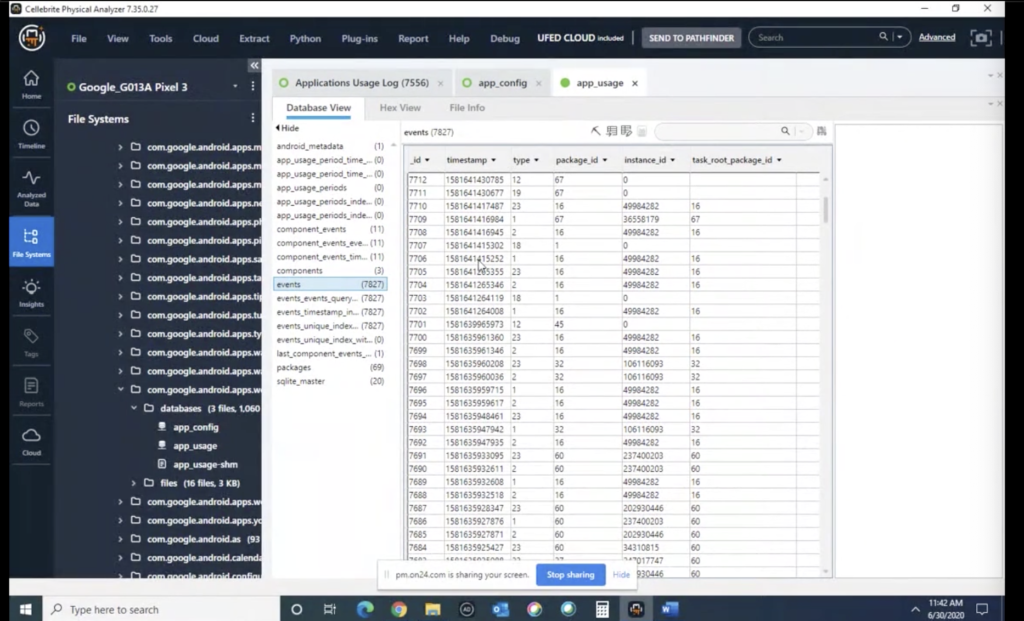Open the device selector dropdown arrow
This screenshot has width=1024, height=621.
tap(235, 86)
